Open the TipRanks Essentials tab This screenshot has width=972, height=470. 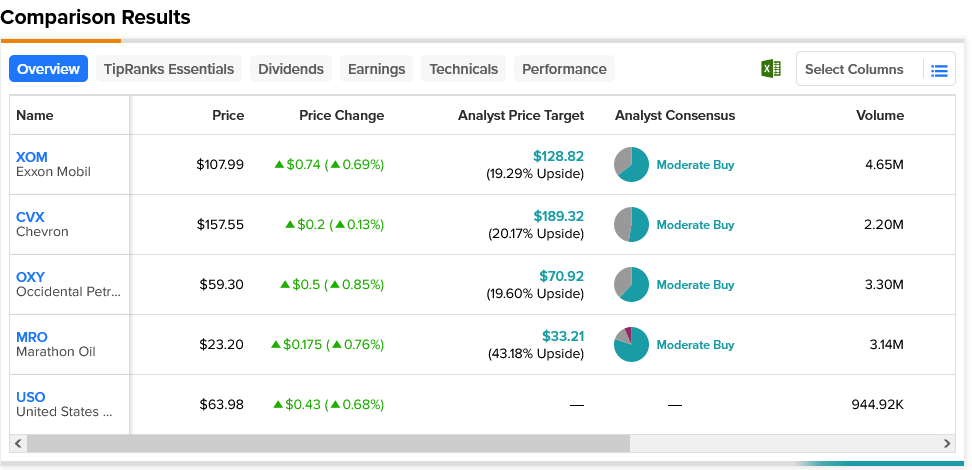click(169, 69)
